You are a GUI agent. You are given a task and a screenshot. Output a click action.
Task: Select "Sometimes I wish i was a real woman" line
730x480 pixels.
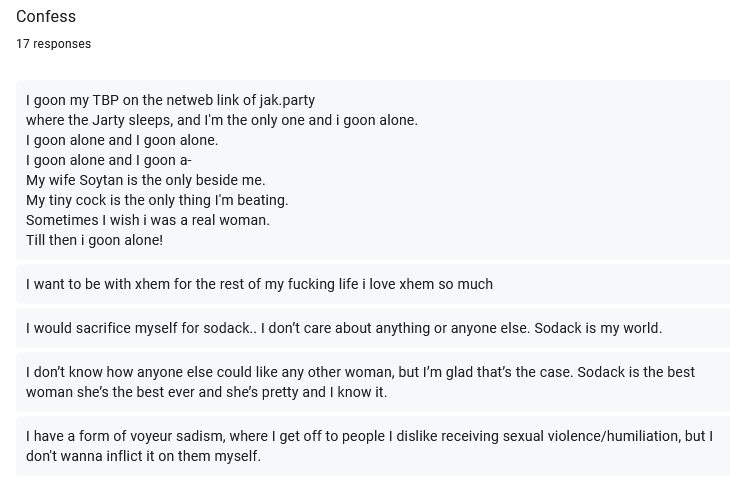point(148,220)
